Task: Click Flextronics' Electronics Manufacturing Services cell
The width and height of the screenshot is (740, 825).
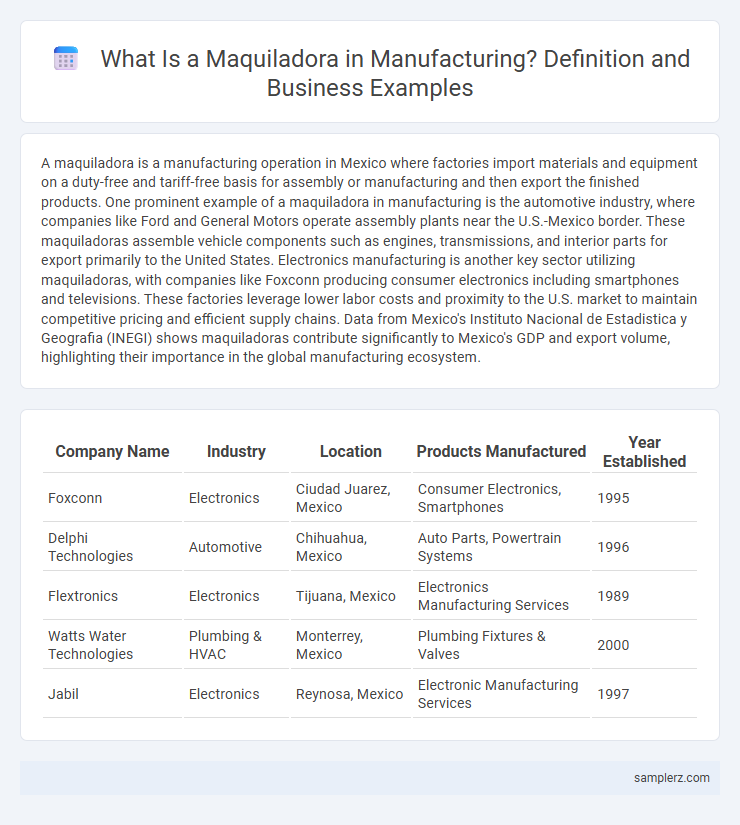Action: [501, 596]
